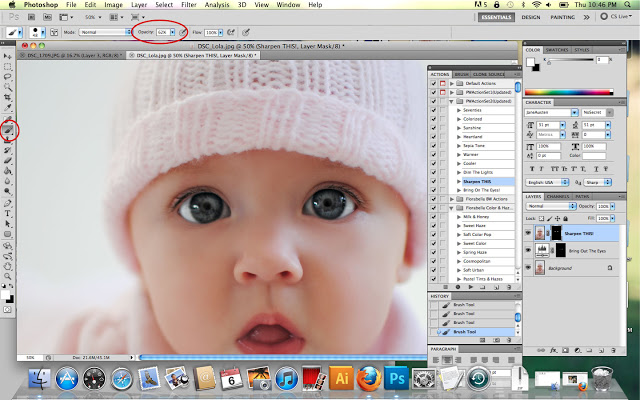Viewport: 640px width, 400px height.
Task: Hide the Bring Out The Eyes layer
Action: 528,250
